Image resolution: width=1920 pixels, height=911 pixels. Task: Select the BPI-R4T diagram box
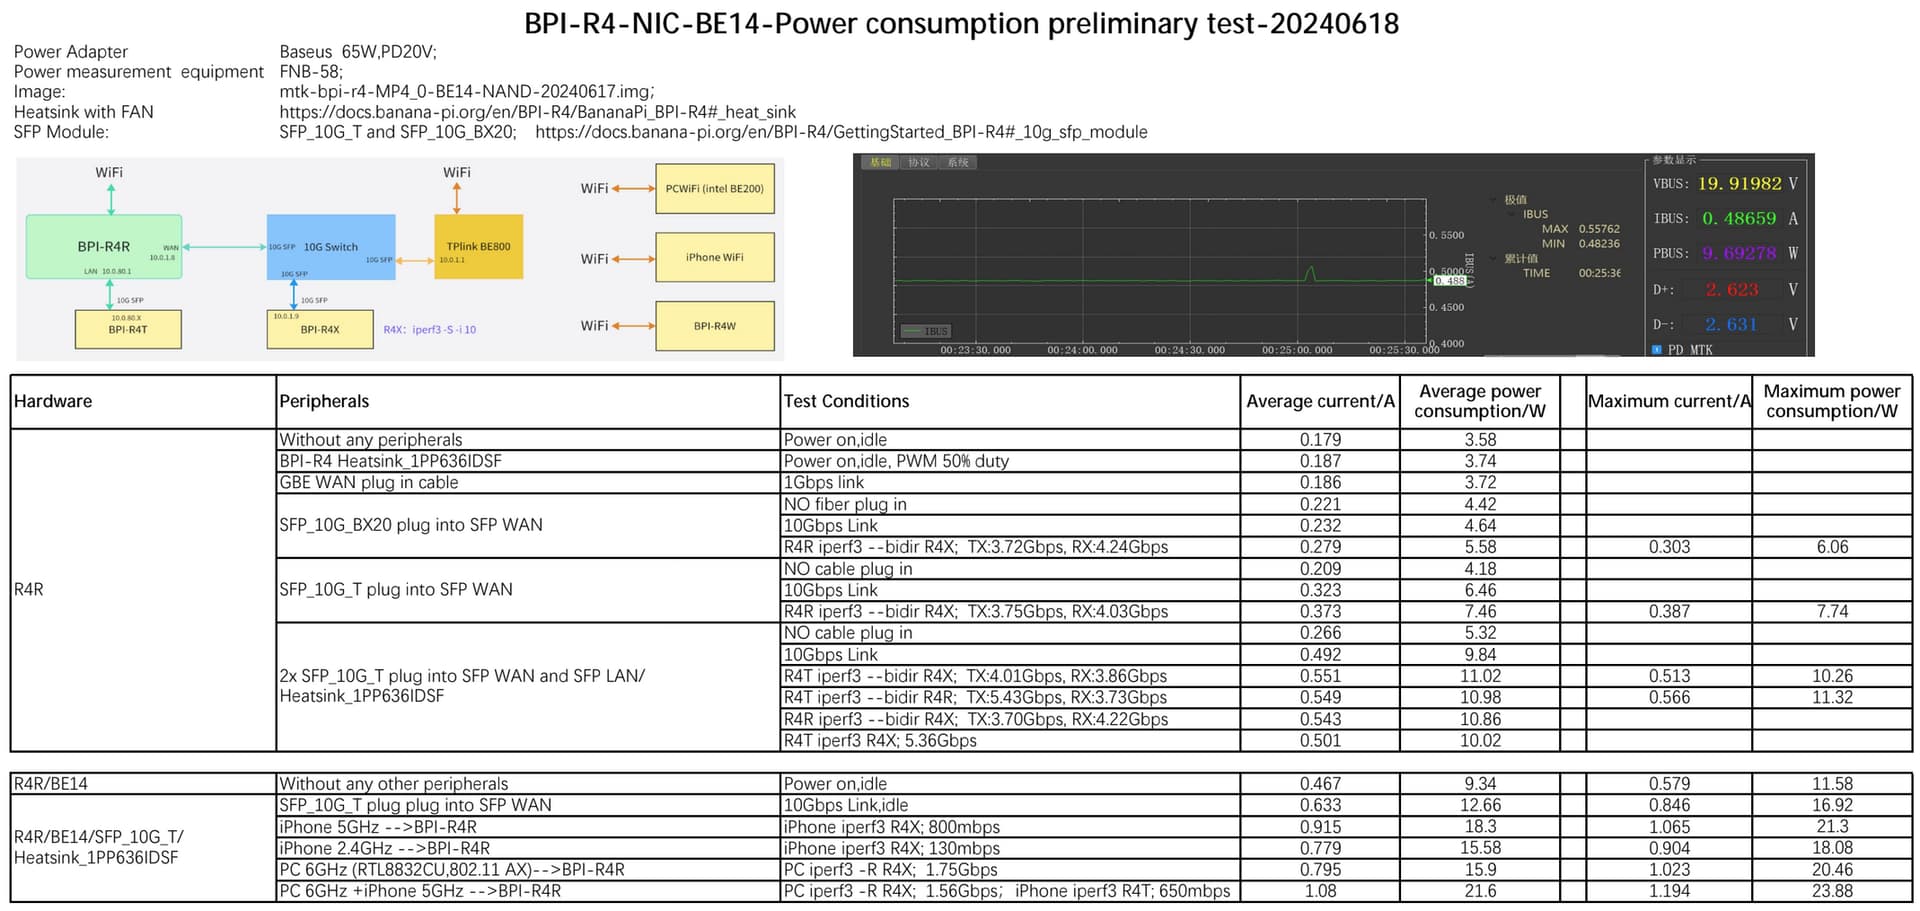[x=128, y=329]
